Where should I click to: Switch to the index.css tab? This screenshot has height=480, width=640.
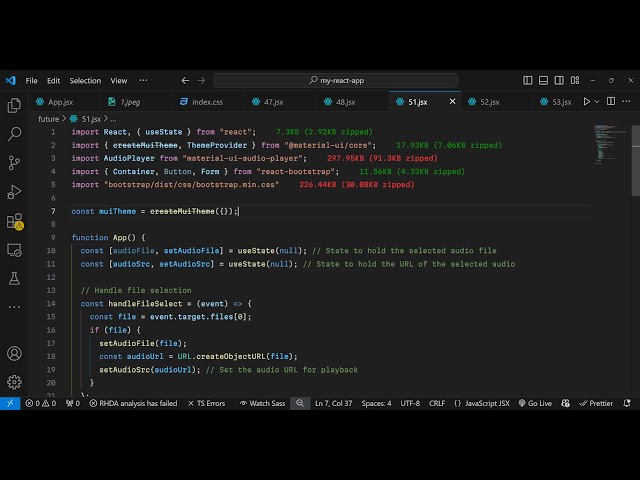(207, 101)
